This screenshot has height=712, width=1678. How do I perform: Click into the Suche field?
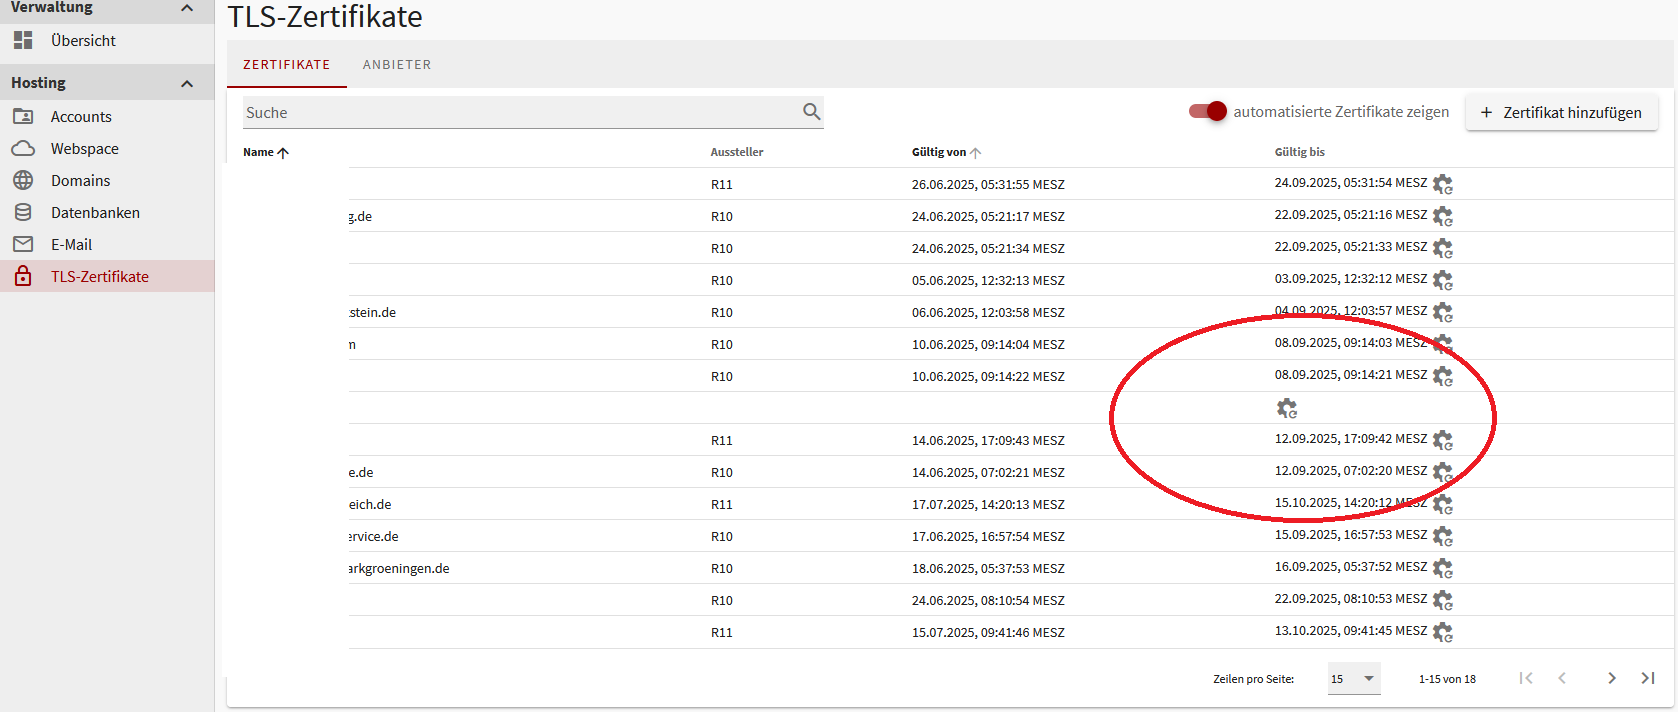[520, 113]
